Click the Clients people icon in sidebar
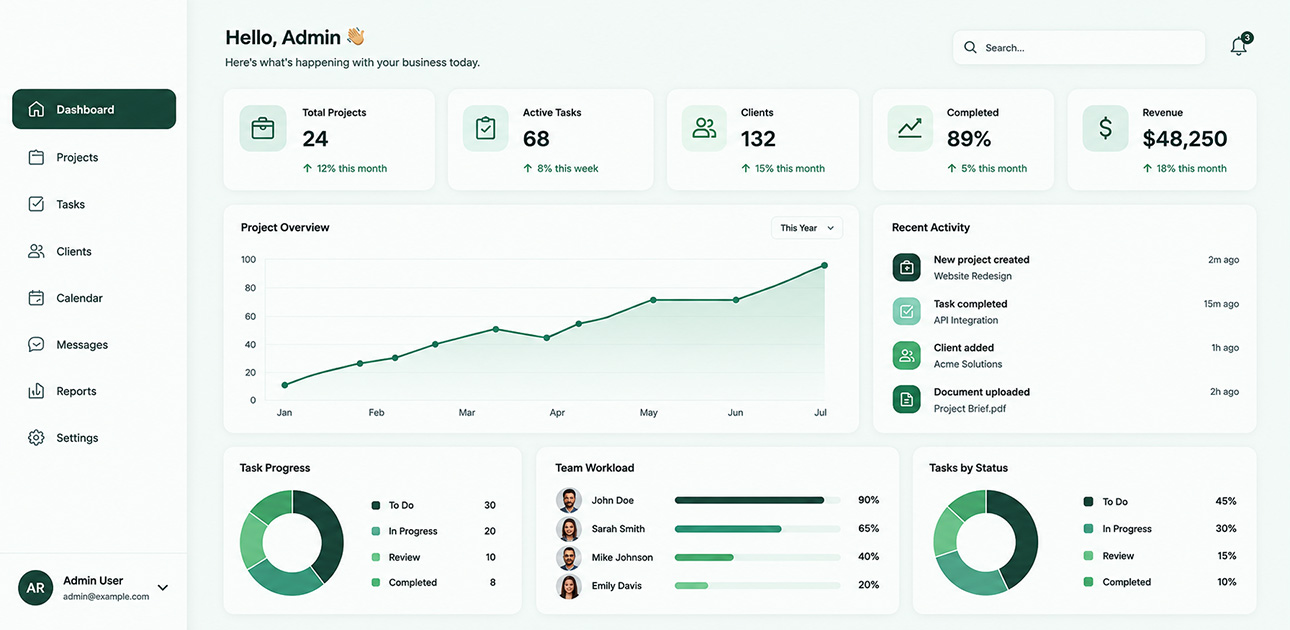Image resolution: width=1290 pixels, height=630 pixels. [36, 251]
